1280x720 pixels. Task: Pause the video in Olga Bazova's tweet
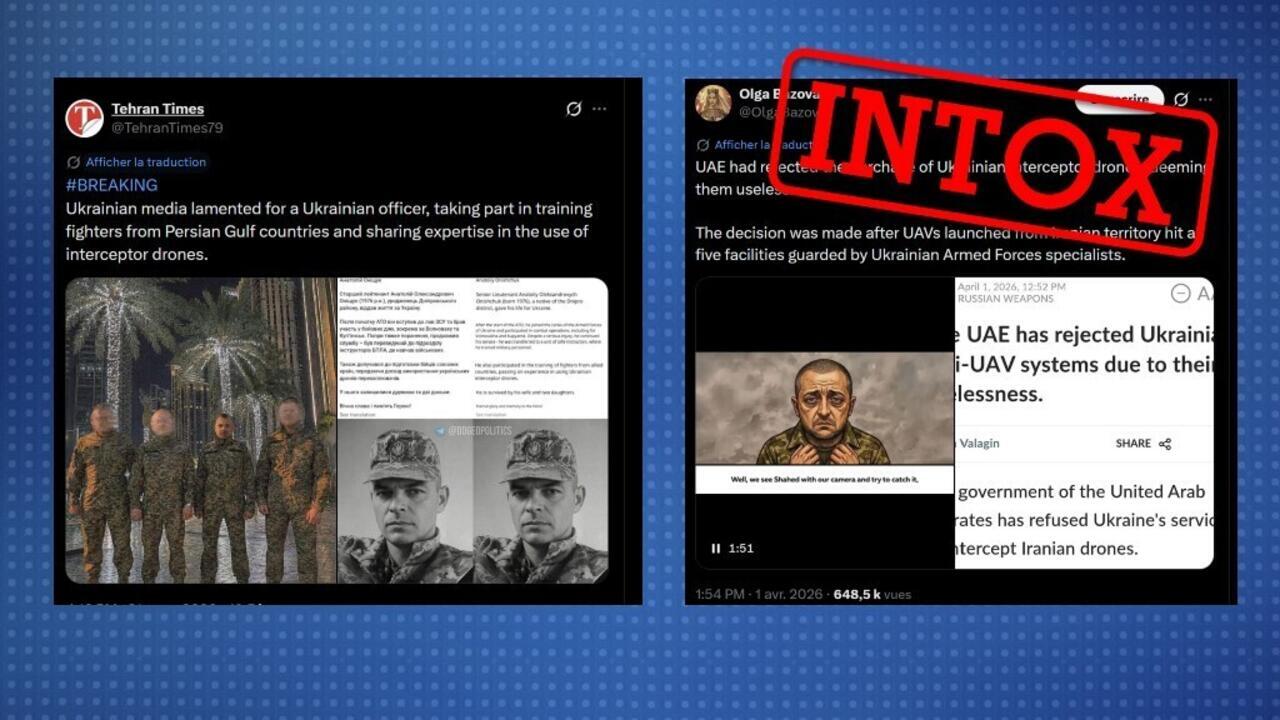coord(716,548)
